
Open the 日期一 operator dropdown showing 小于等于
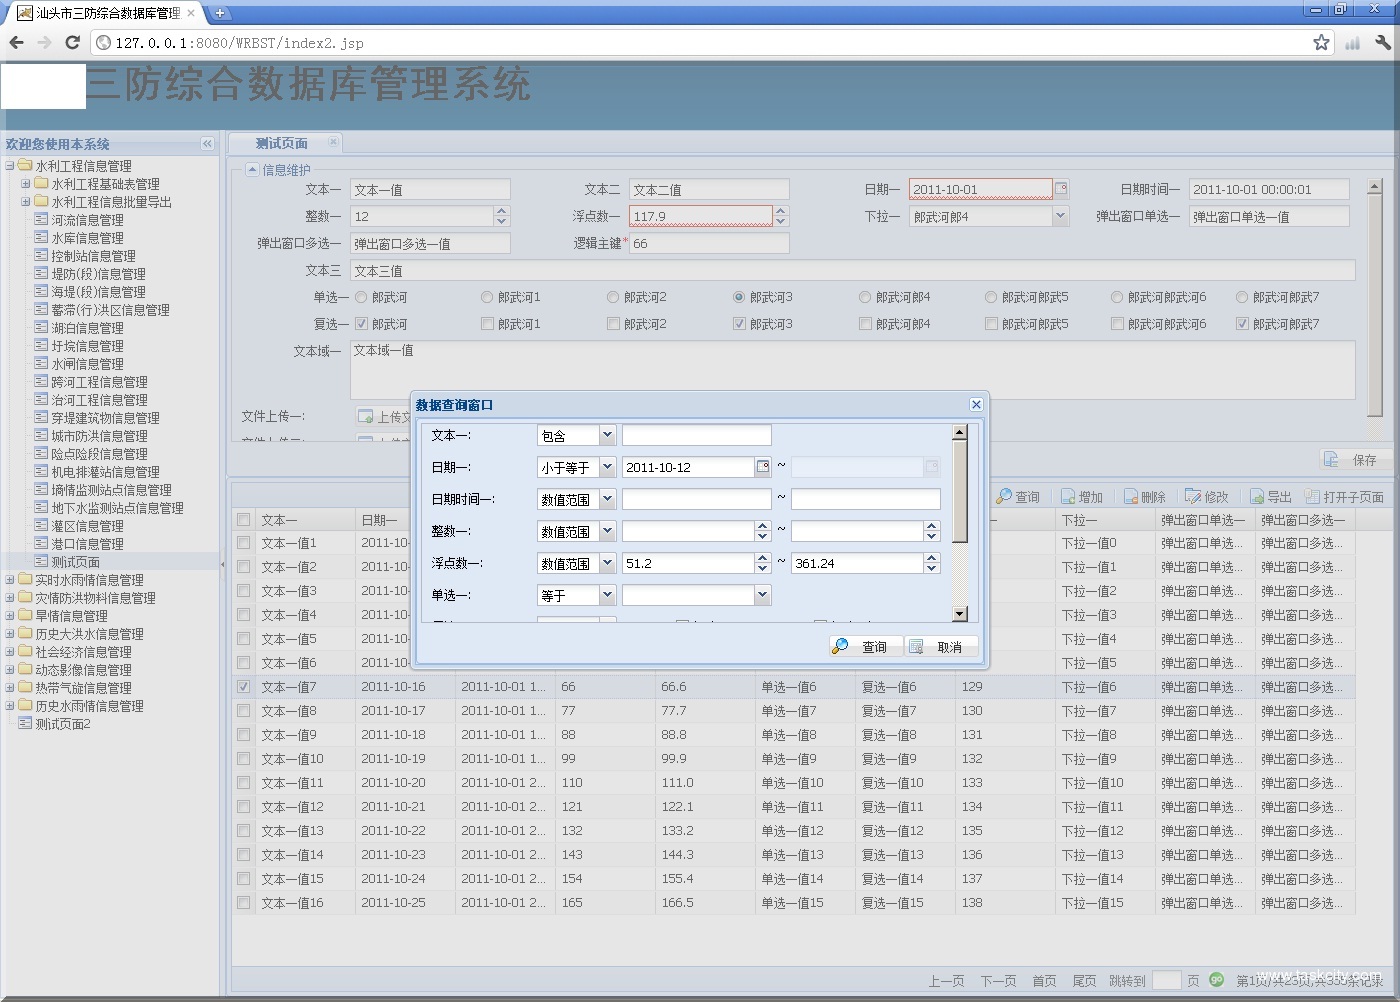click(607, 467)
